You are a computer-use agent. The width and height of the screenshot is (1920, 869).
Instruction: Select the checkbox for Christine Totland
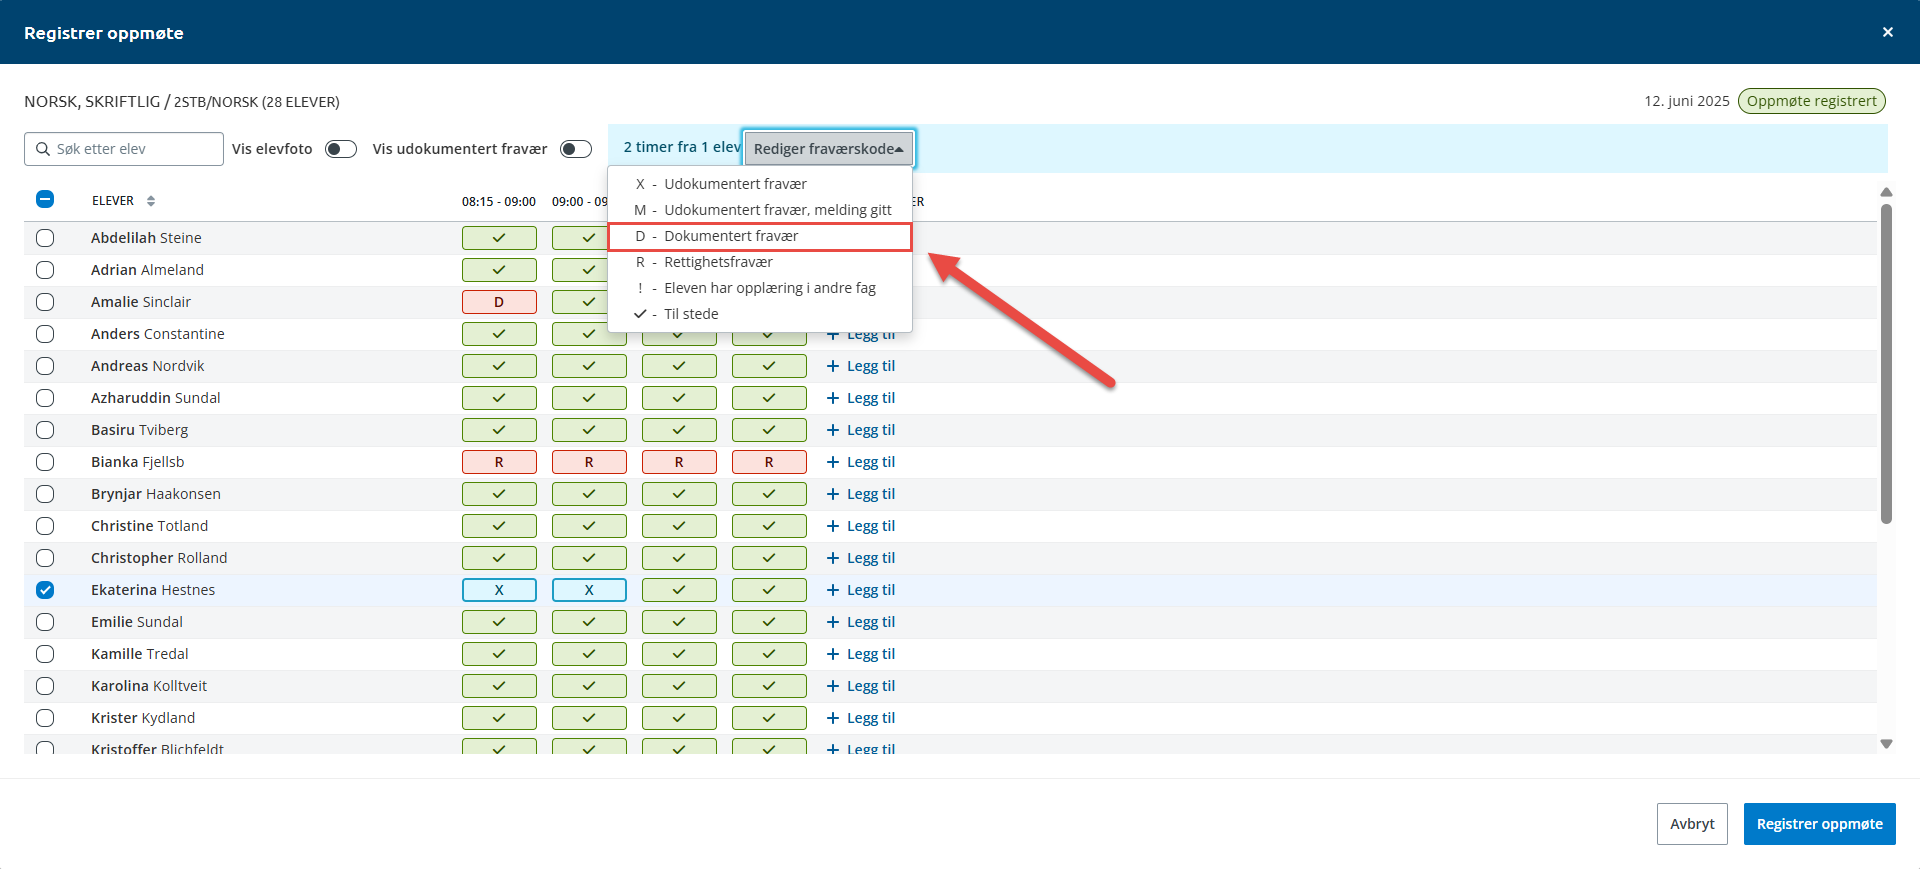(45, 526)
